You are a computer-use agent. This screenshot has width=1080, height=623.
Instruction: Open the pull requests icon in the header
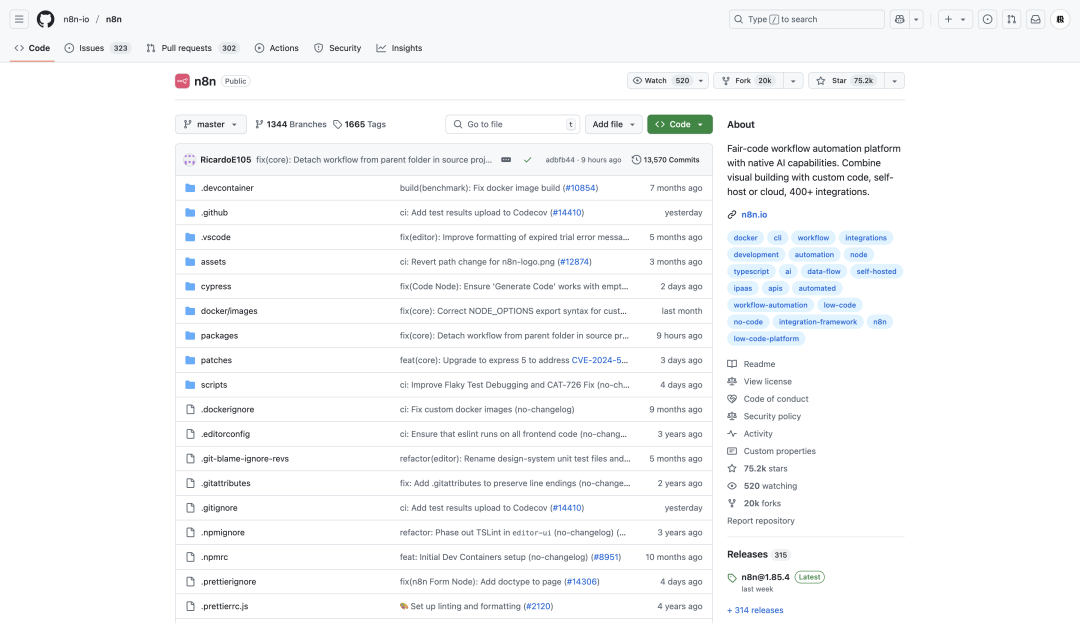coord(1012,19)
